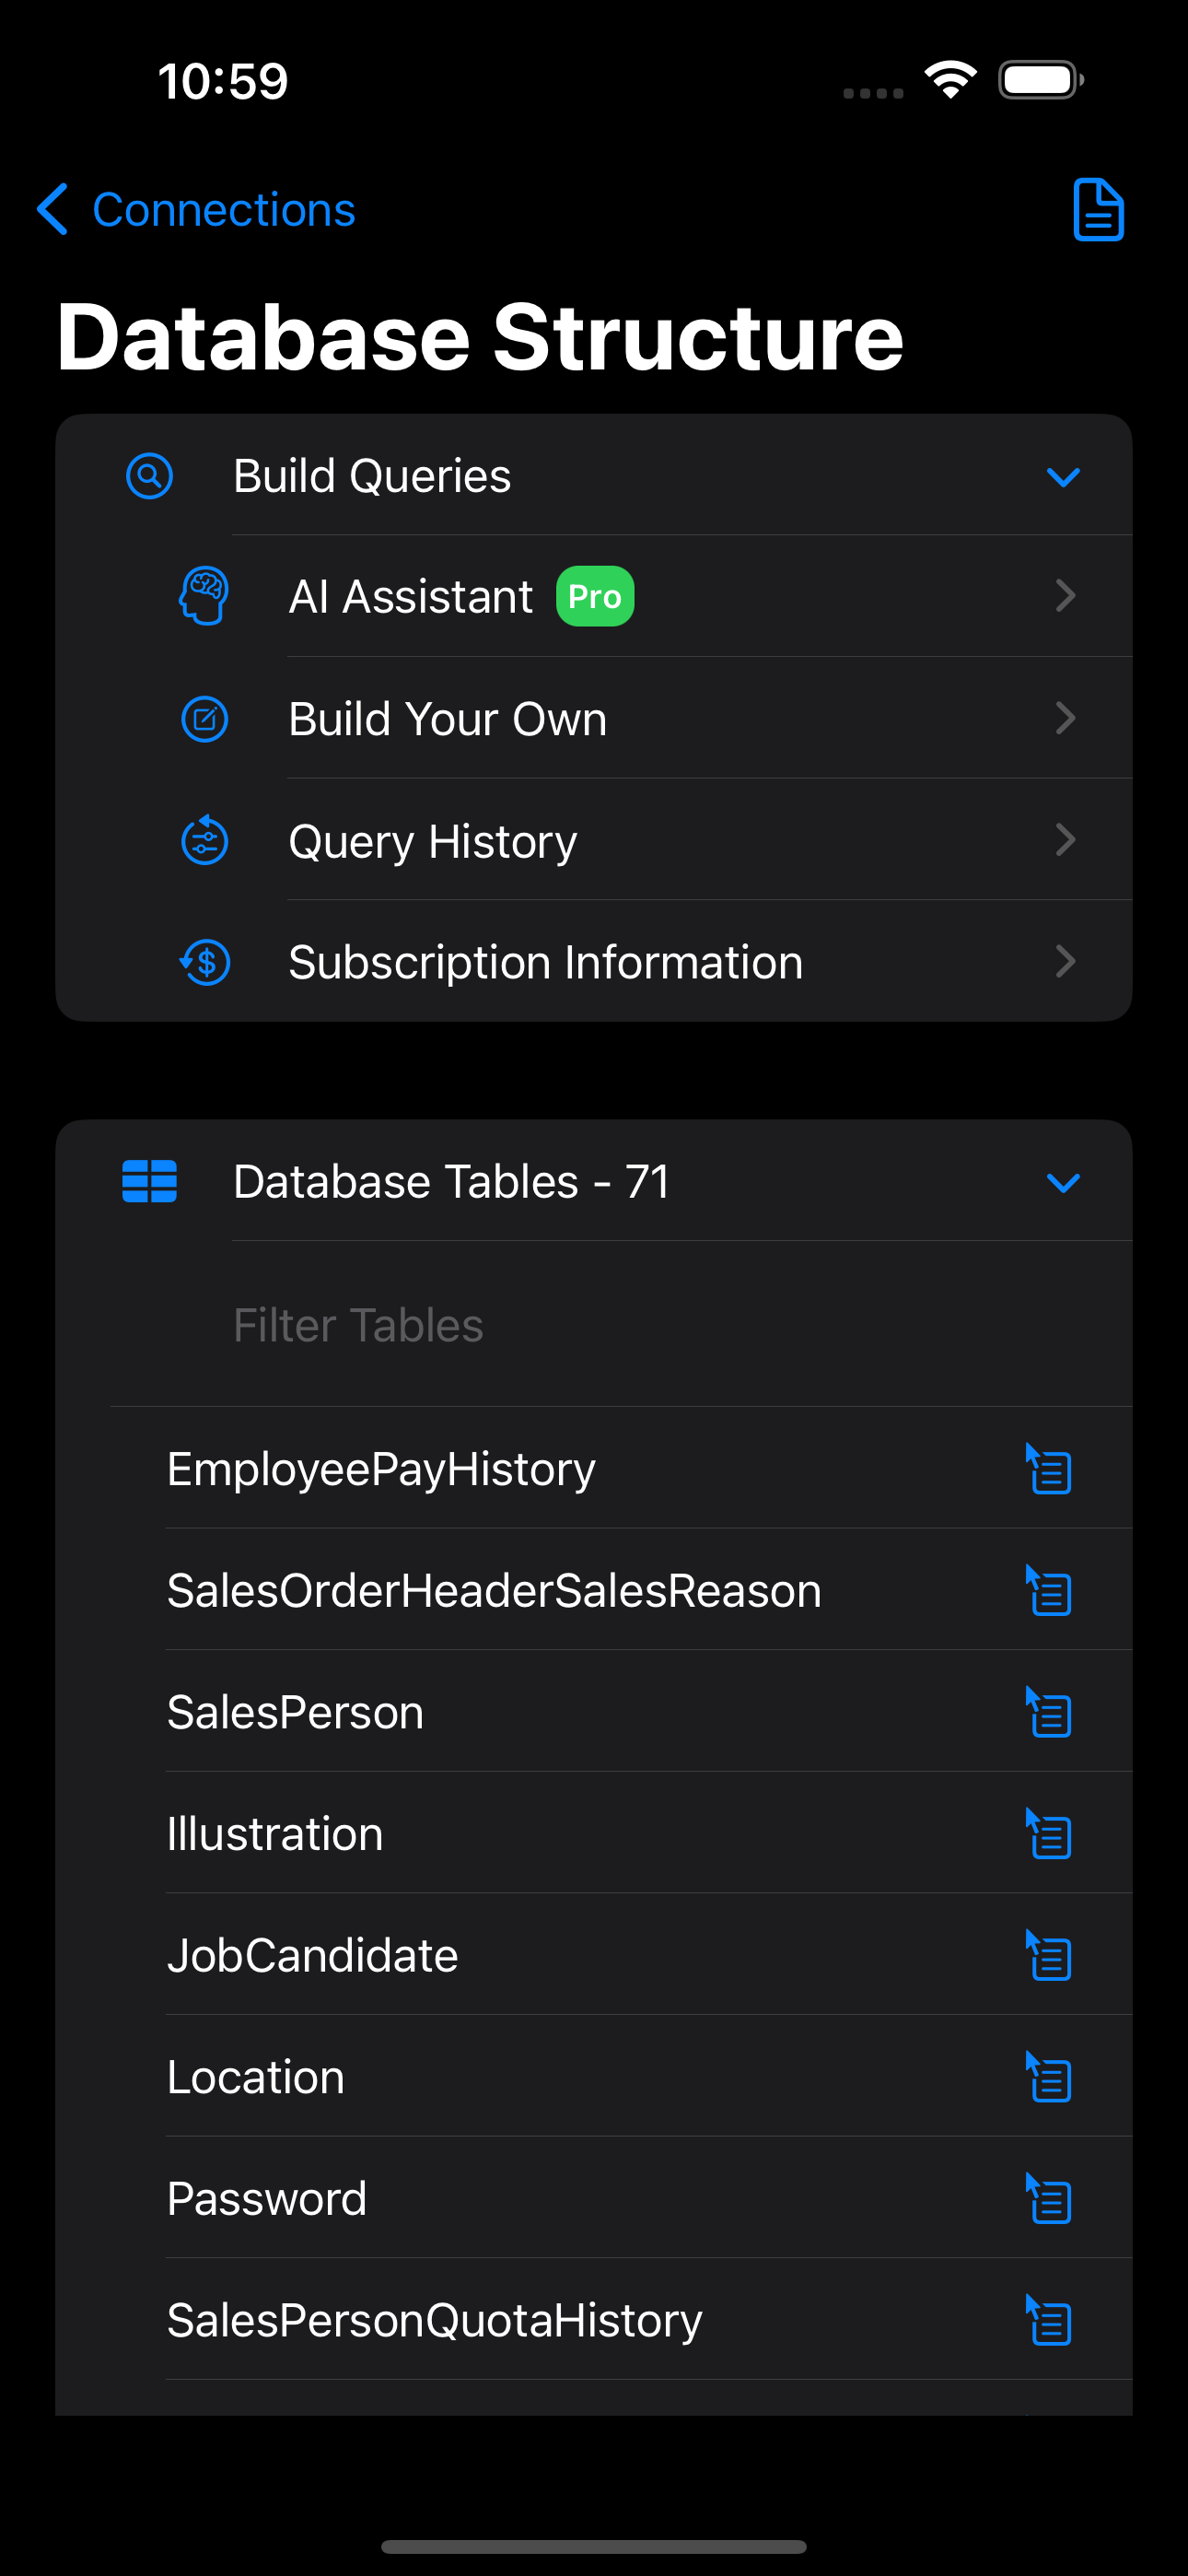Tap the document icon in top right
Viewport: 1188px width, 2576px height.
click(x=1098, y=210)
